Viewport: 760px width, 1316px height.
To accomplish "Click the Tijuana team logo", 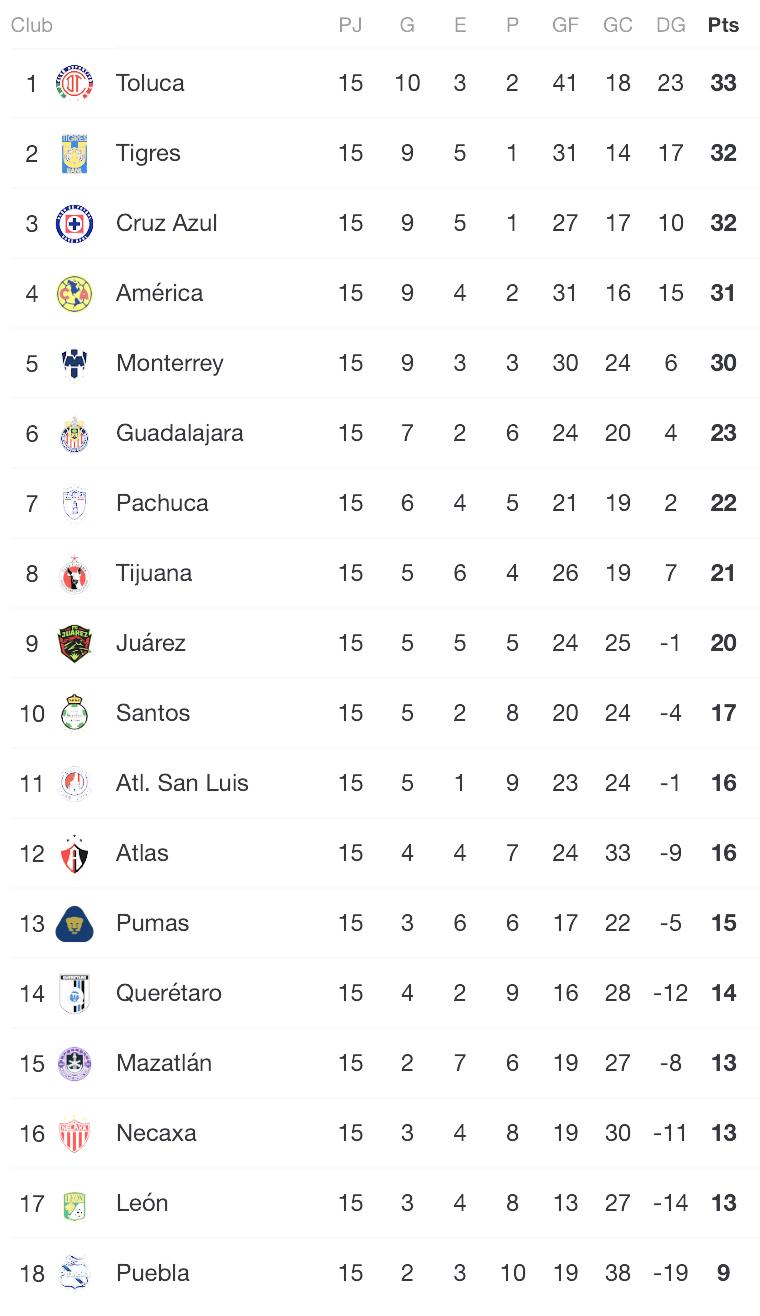I will point(75,573).
